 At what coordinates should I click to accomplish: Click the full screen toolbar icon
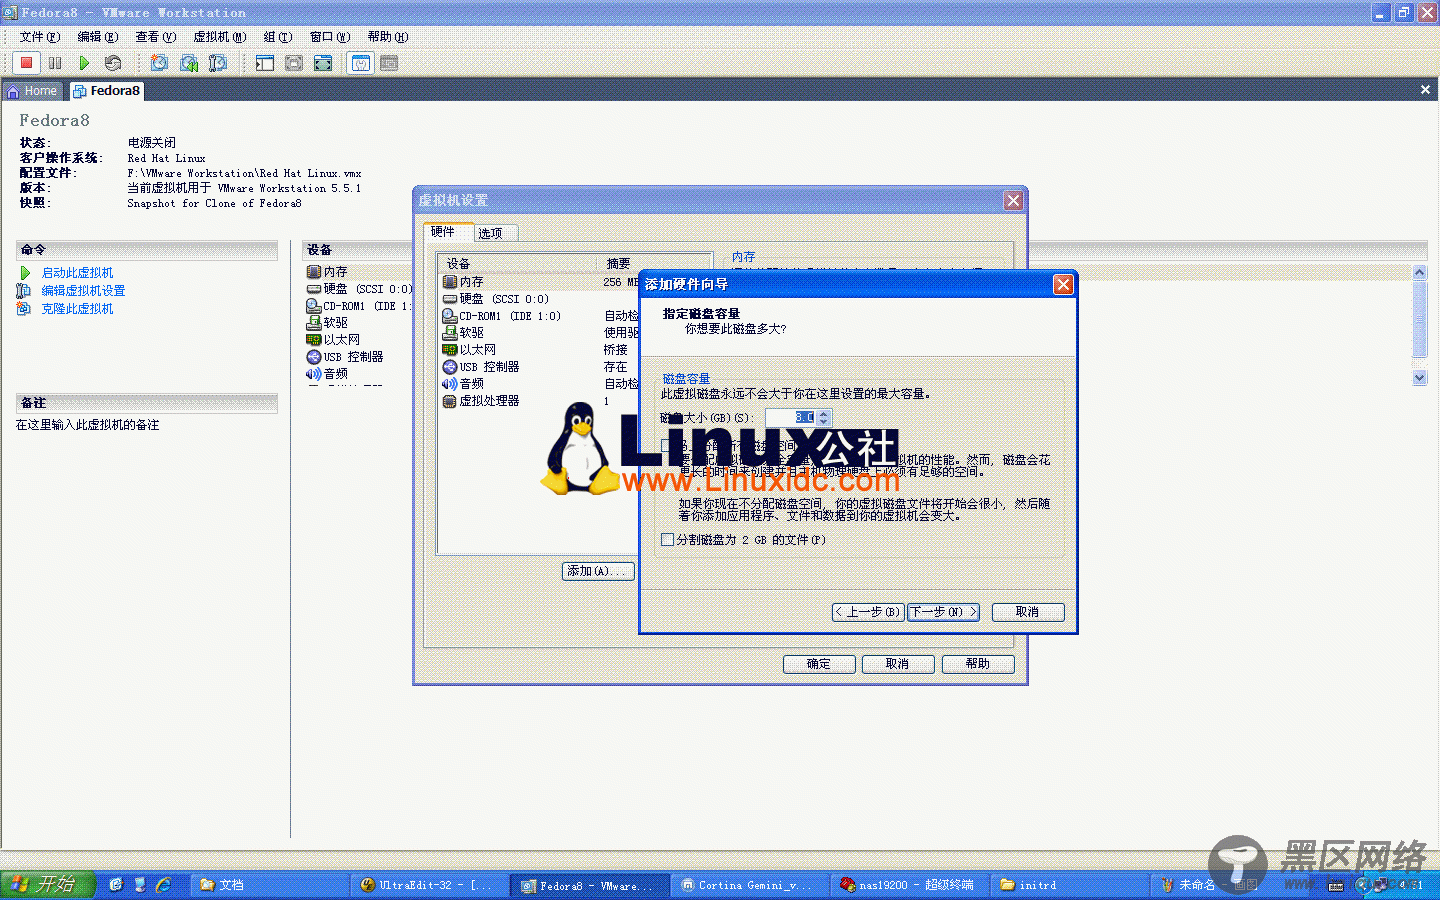(322, 63)
